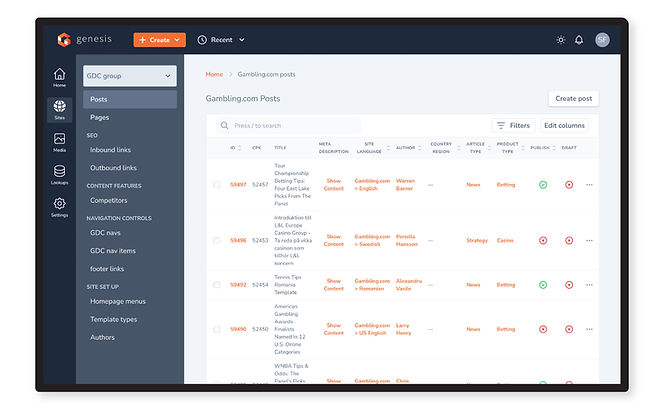Select the checkbox for post 59490
Screen dimensions: 664x408
point(217,329)
